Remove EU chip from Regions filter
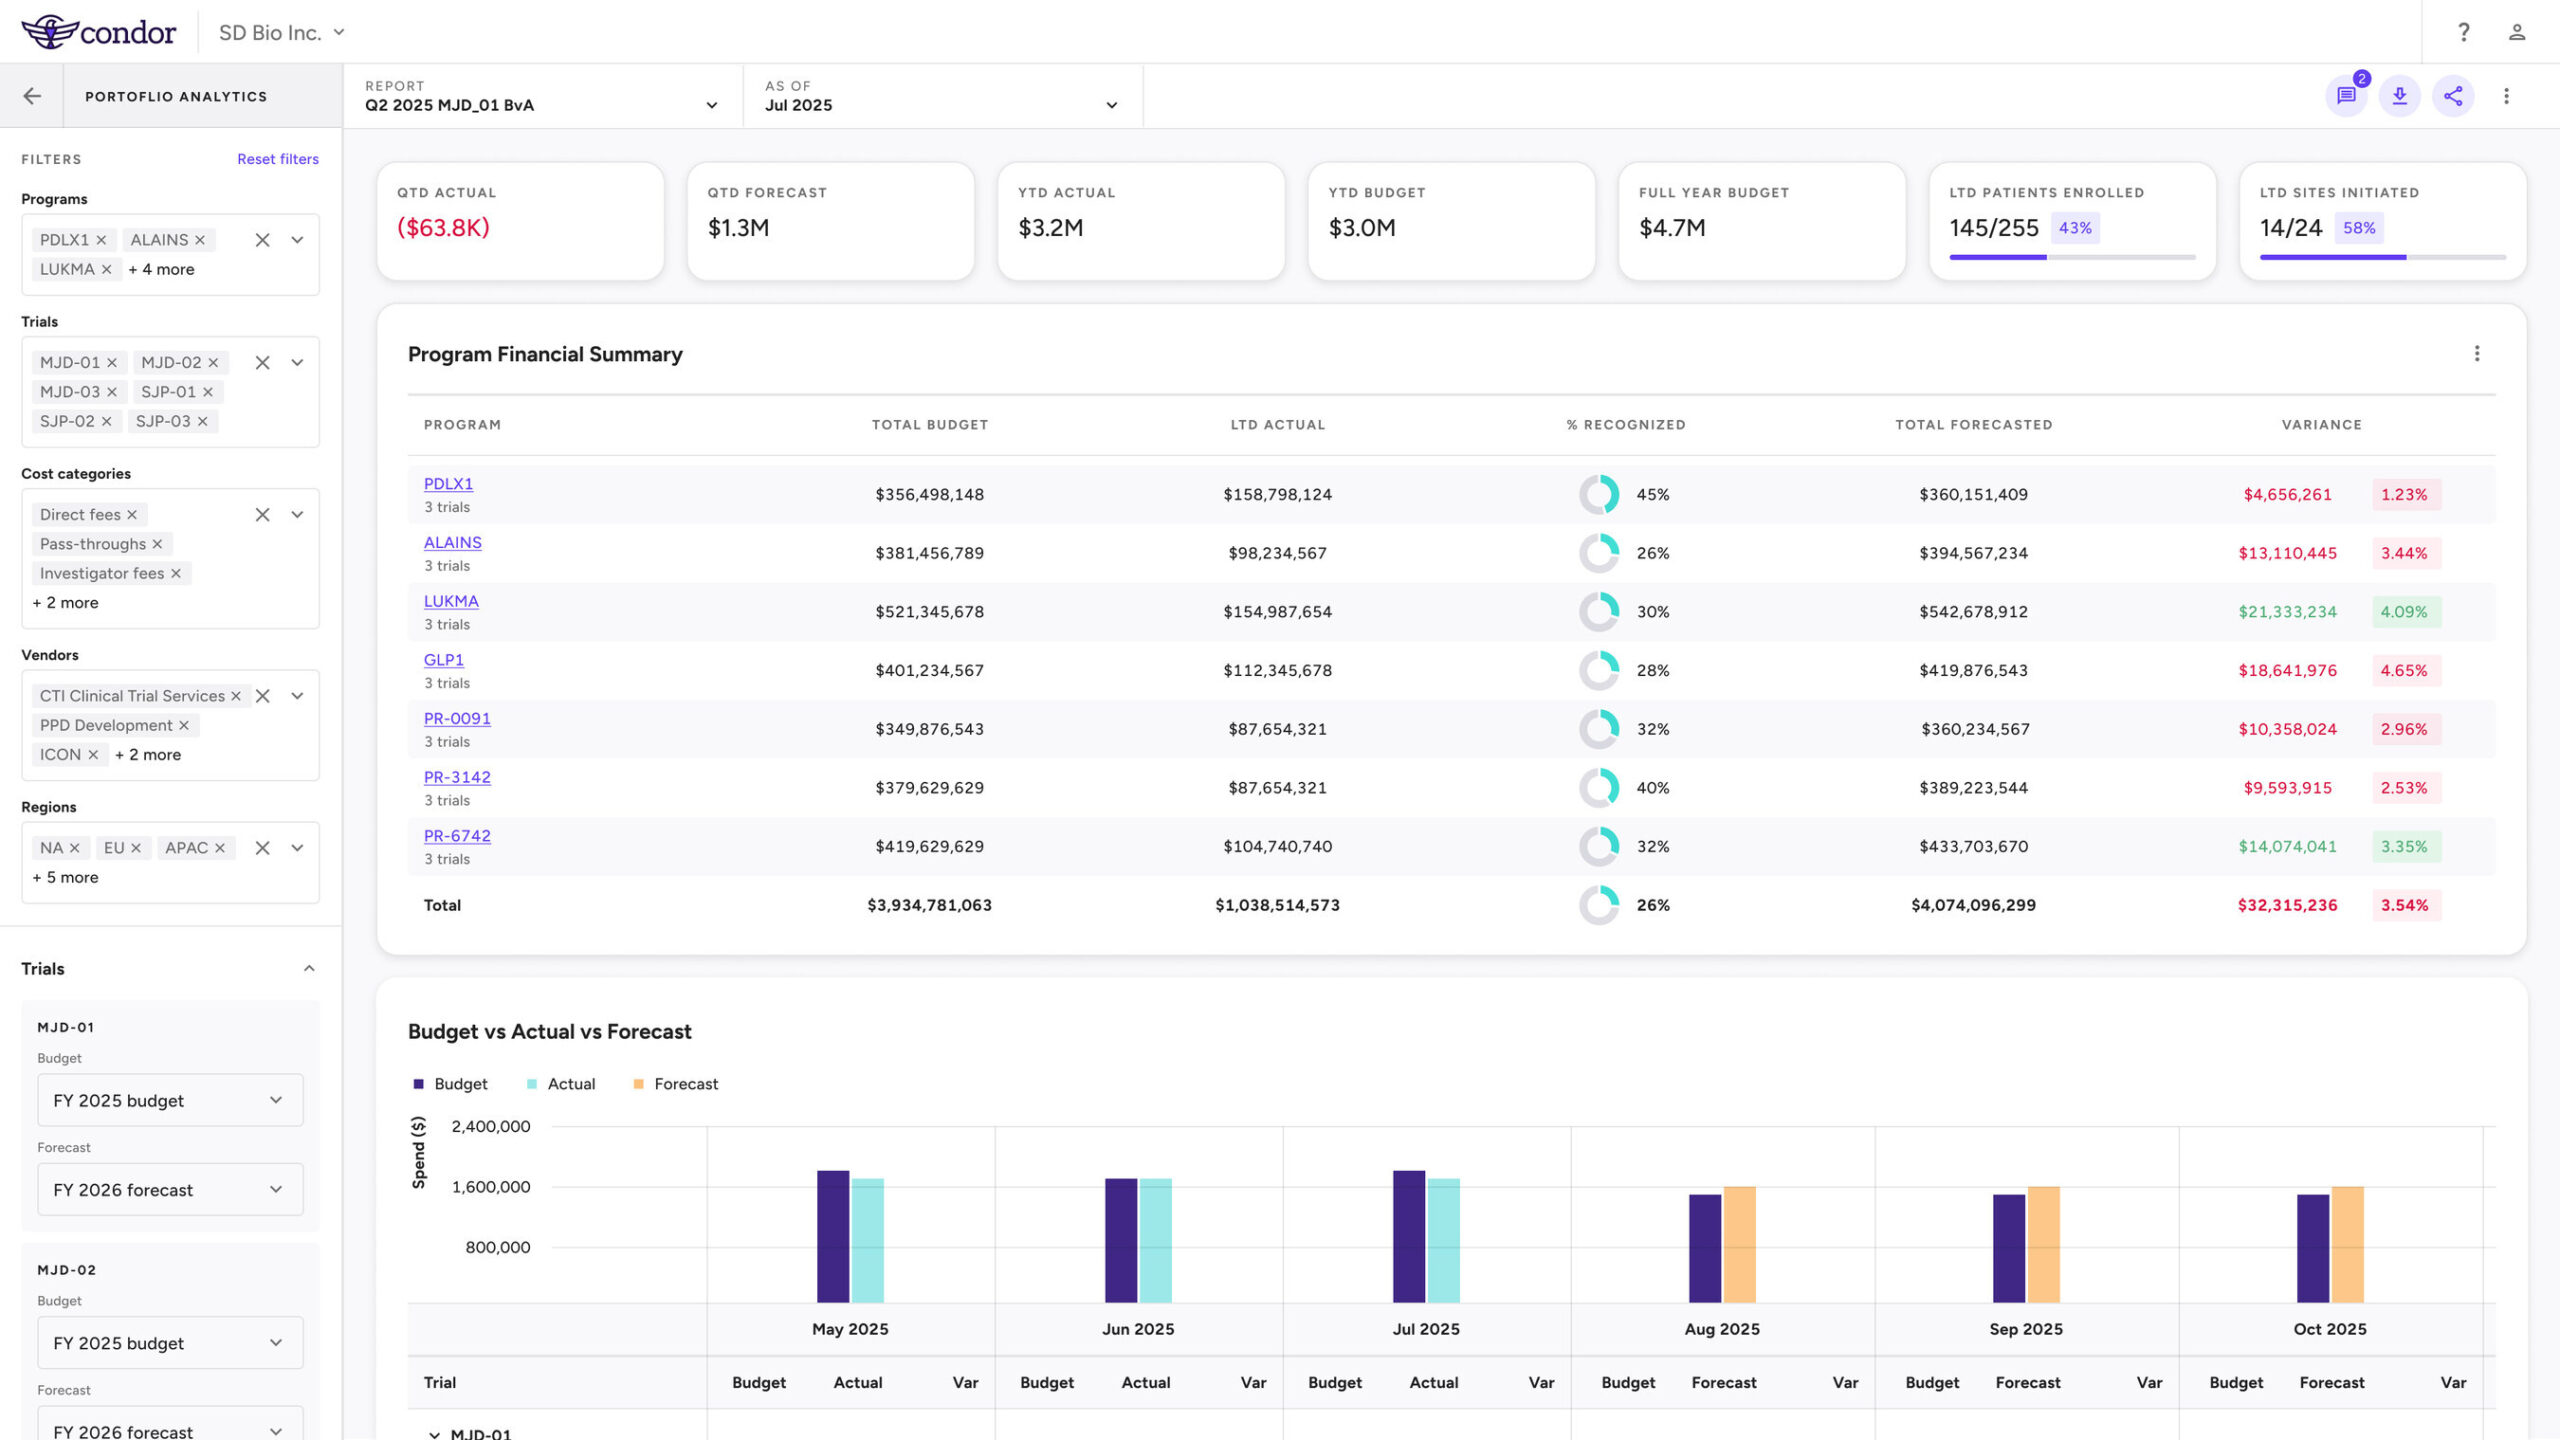 coord(136,848)
